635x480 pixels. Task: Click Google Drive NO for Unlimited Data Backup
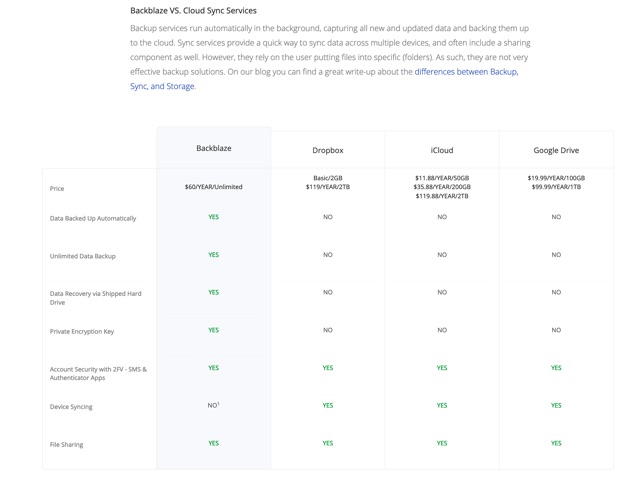tap(556, 255)
